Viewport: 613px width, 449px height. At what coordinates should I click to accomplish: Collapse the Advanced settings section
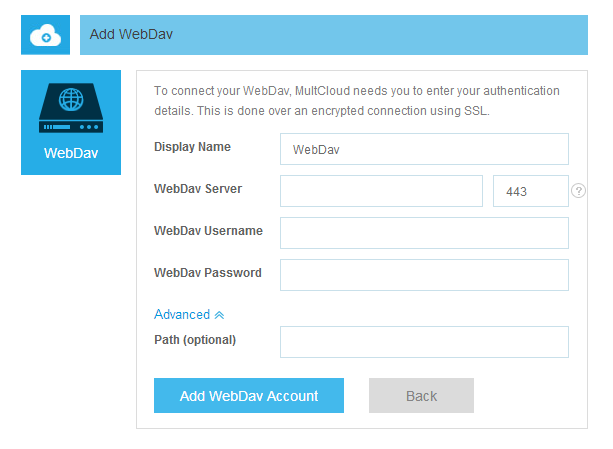click(x=182, y=314)
